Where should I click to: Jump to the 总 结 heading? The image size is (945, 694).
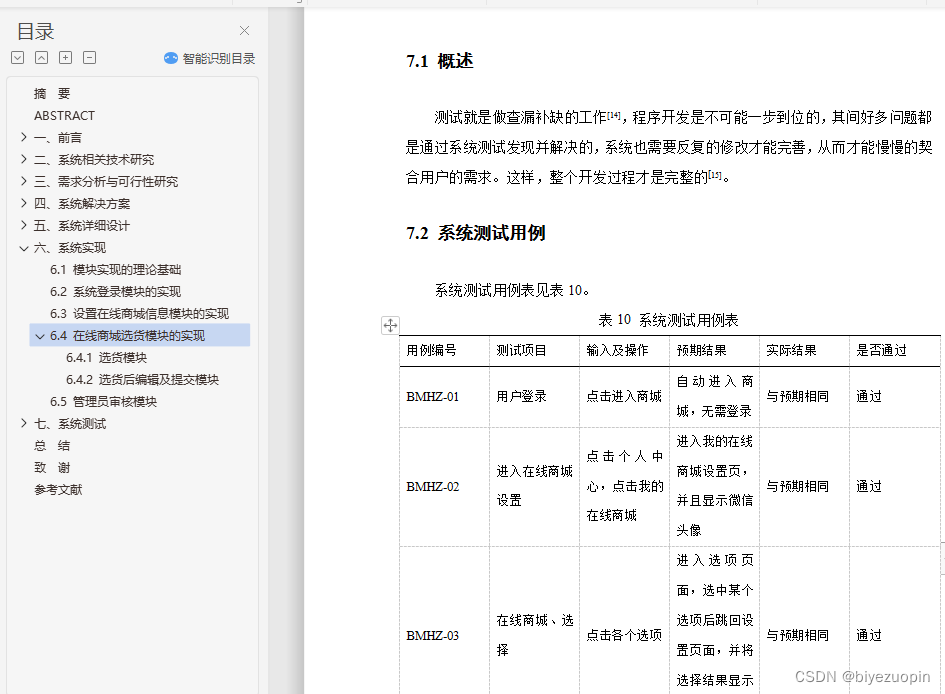pos(52,446)
